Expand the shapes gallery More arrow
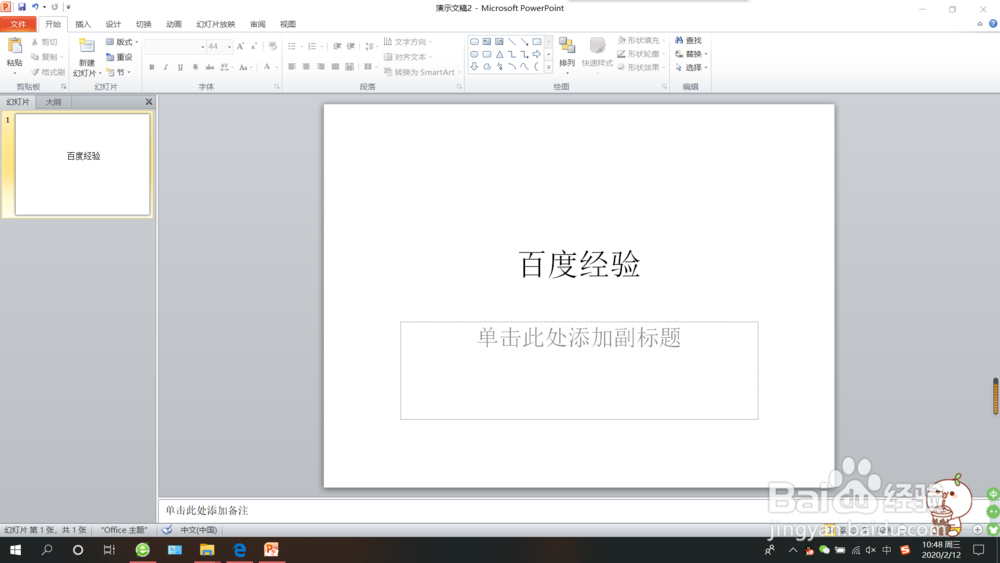The width and height of the screenshot is (1000, 563). pyautogui.click(x=548, y=66)
